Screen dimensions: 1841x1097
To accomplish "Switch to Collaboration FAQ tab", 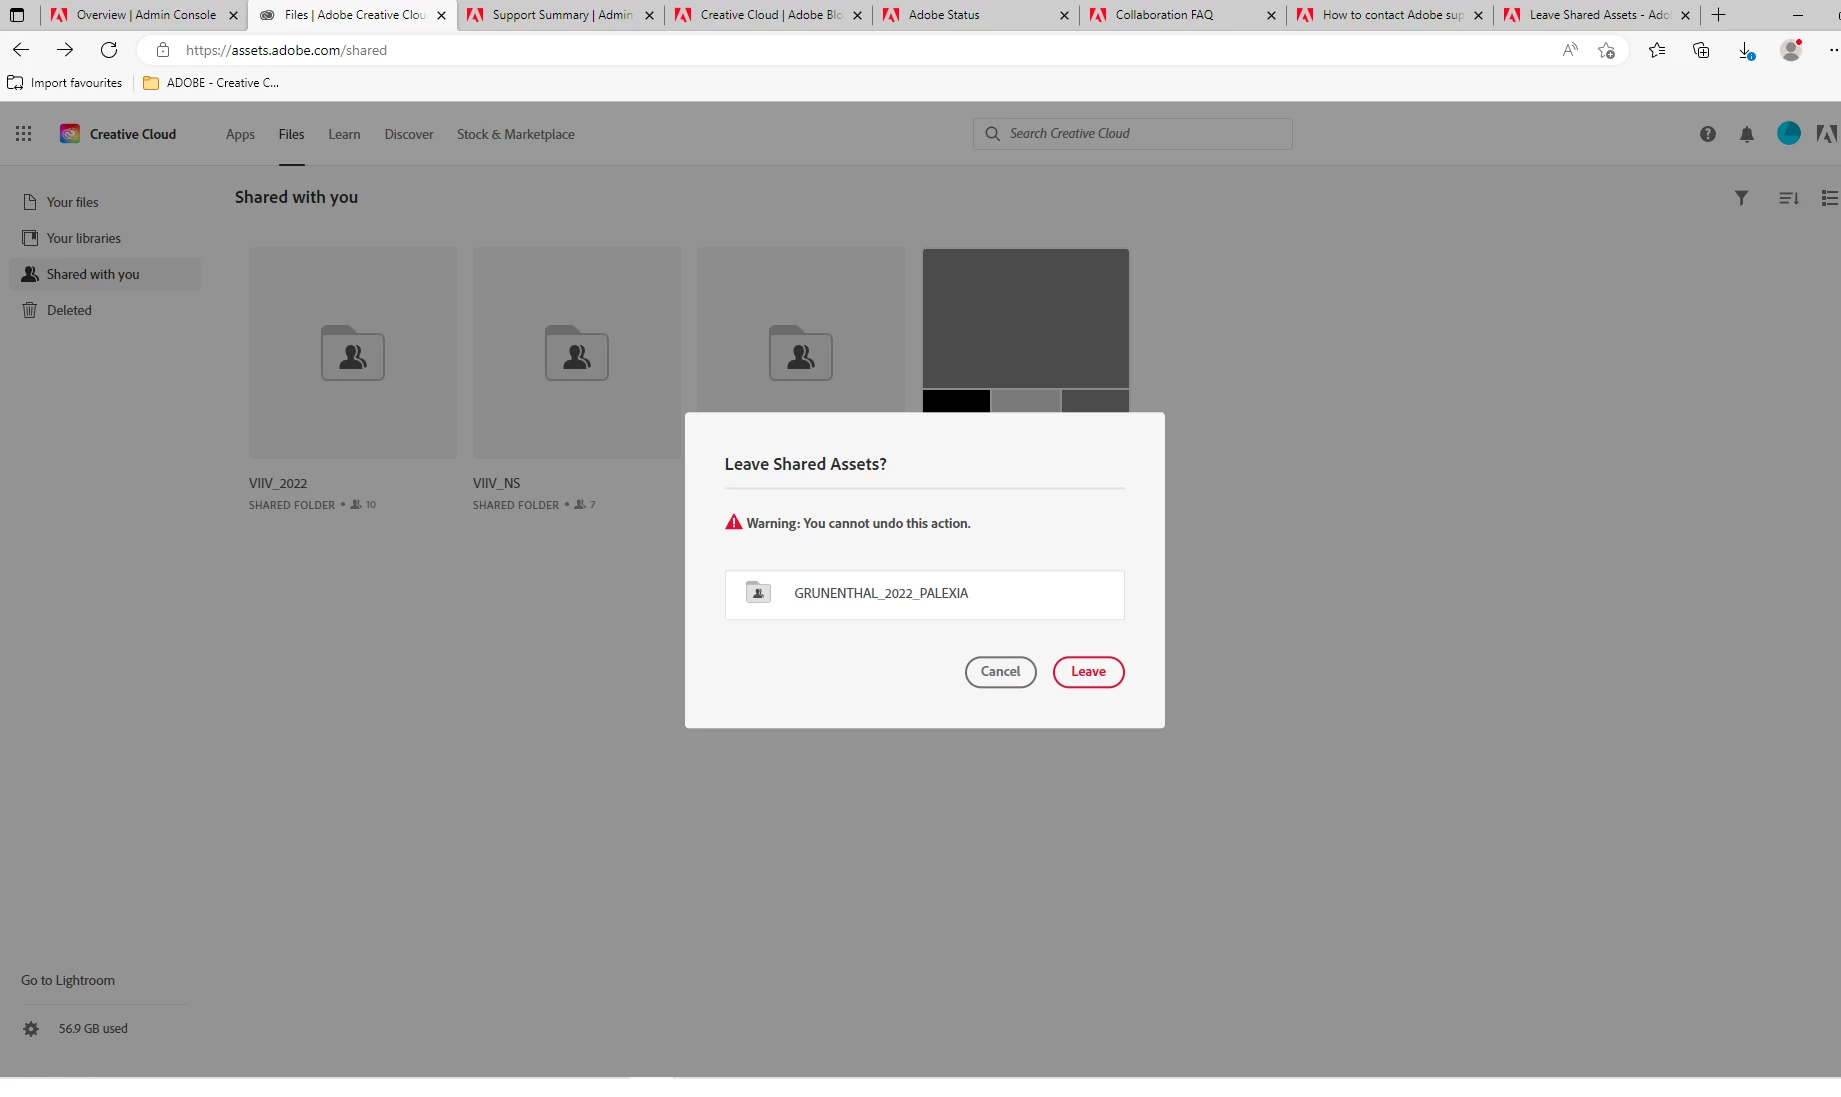I will point(1183,15).
